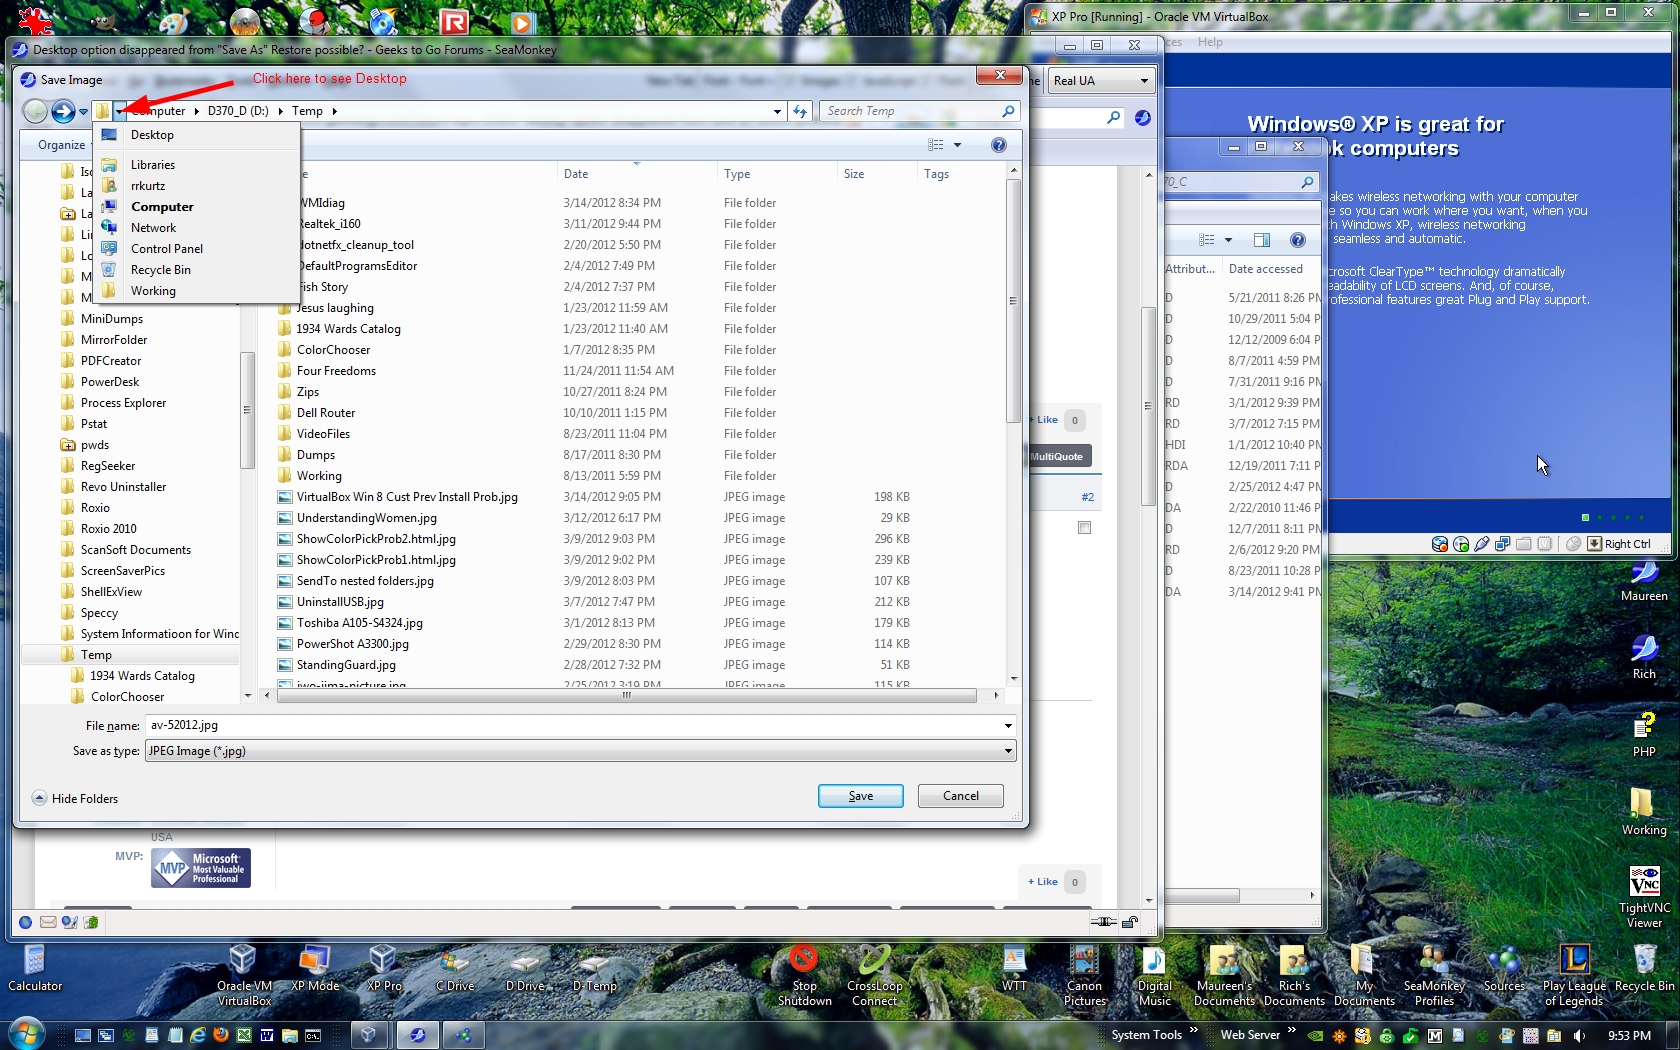
Task: Open the Canon Pictures desktop icon
Action: (x=1085, y=975)
